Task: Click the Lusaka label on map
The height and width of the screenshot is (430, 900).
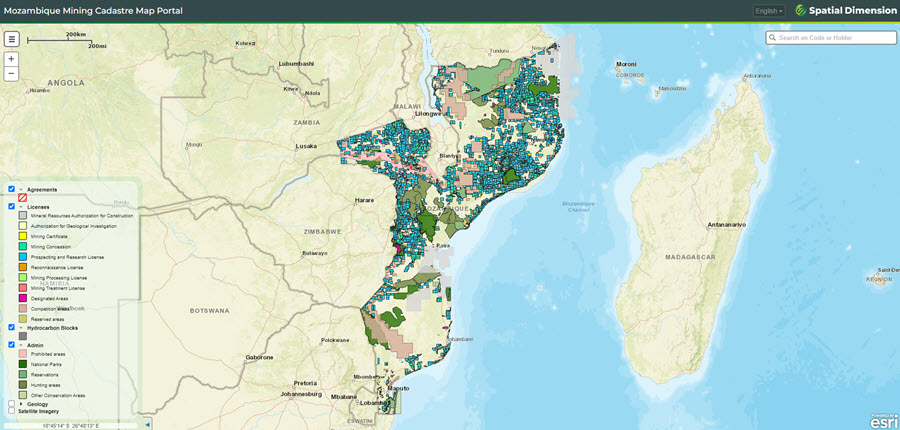Action: (306, 146)
